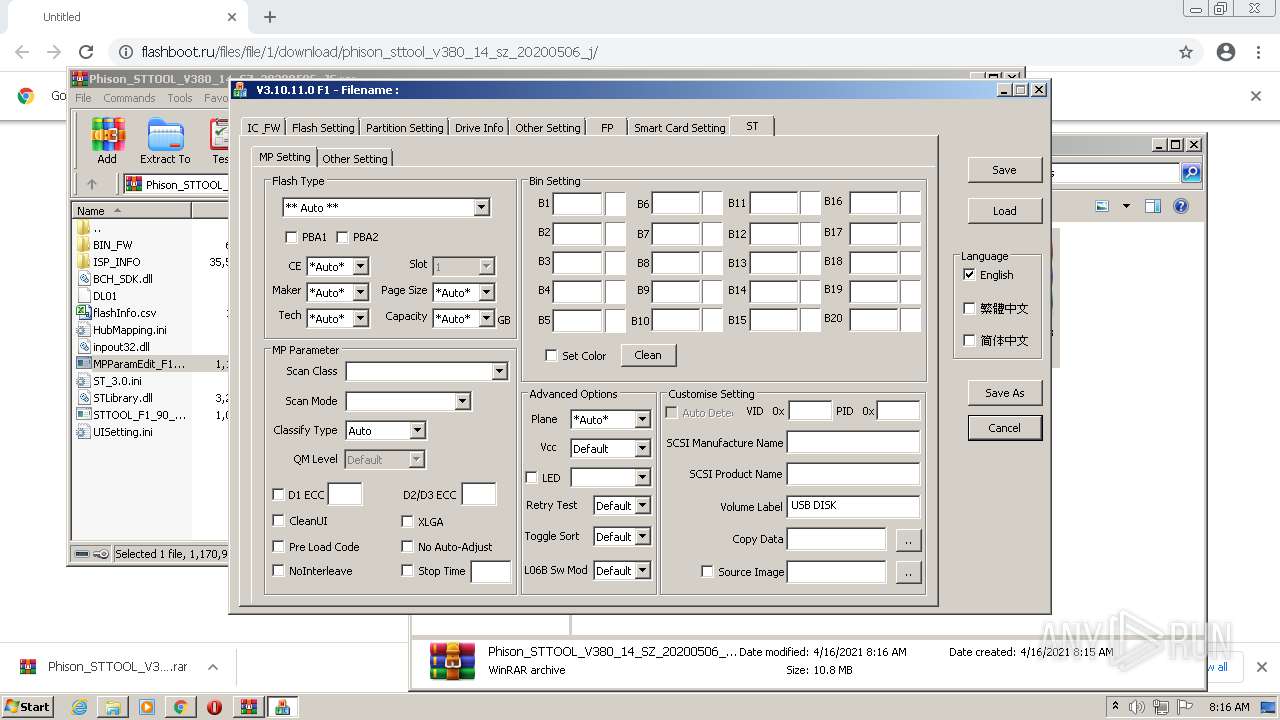Toggle the CleanUI checkbox
This screenshot has height=720, width=1280.
(x=278, y=521)
